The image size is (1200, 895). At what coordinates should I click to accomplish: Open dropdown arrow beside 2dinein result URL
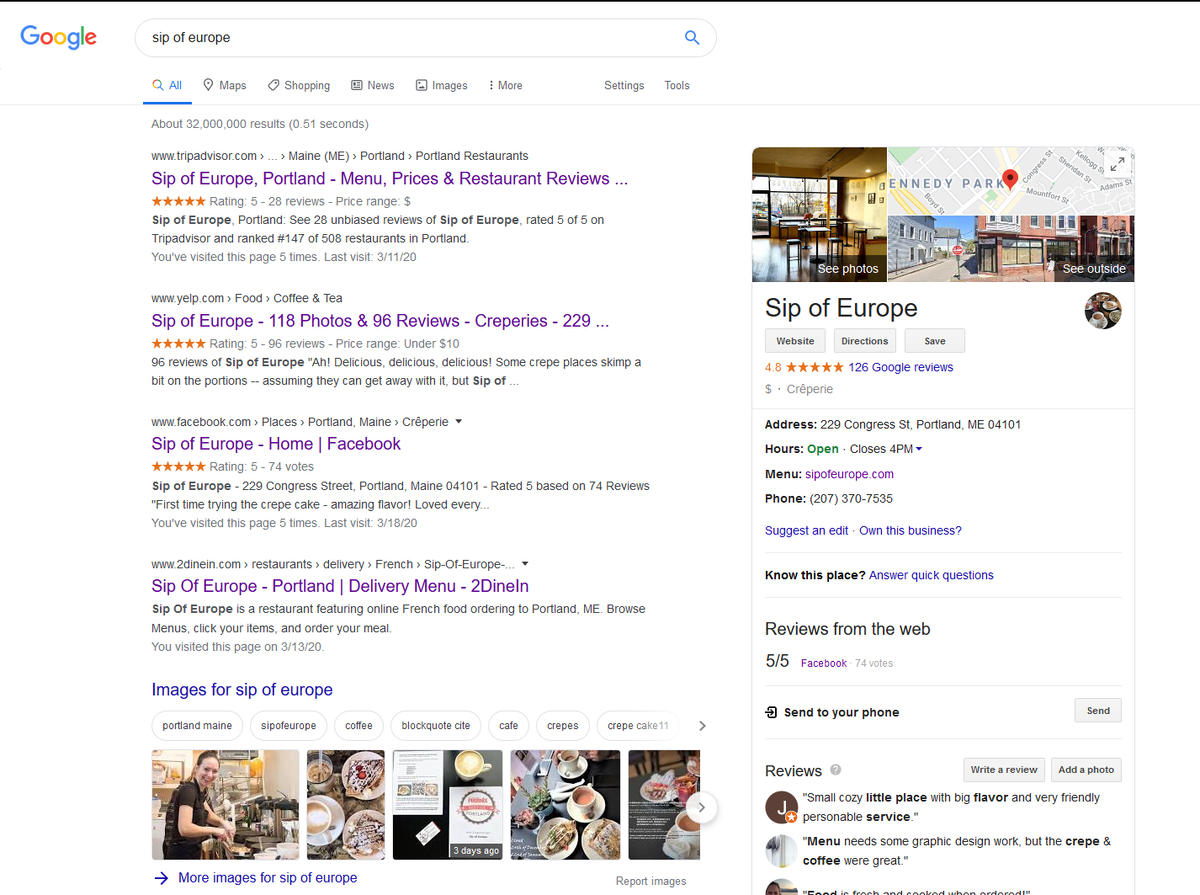(525, 564)
